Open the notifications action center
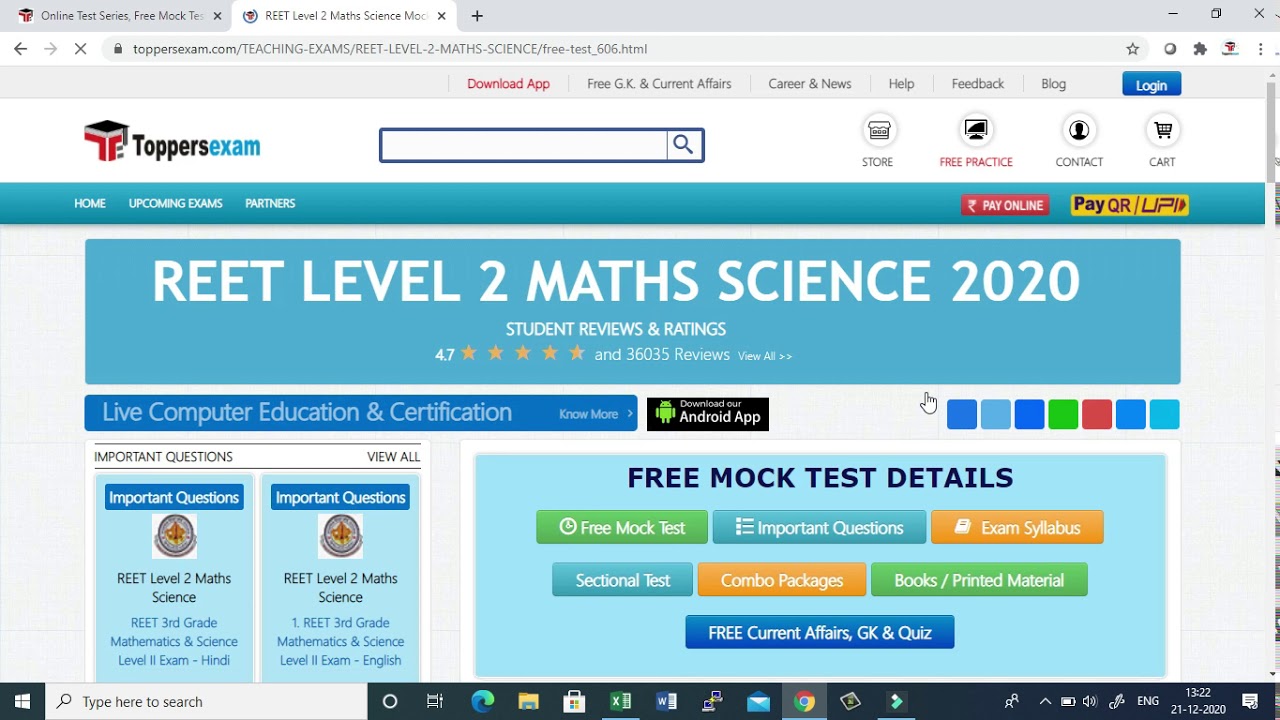 [1250, 701]
